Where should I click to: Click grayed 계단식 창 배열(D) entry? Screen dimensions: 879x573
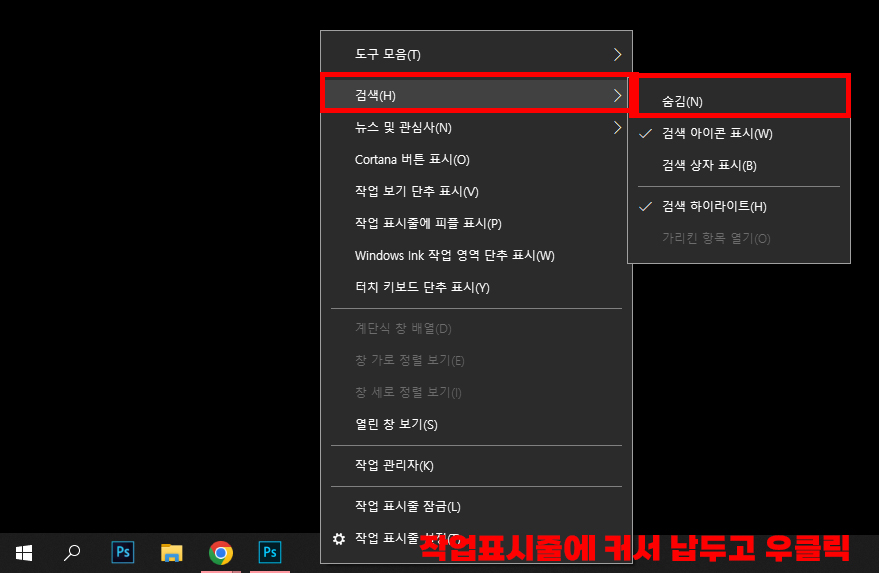click(x=476, y=329)
